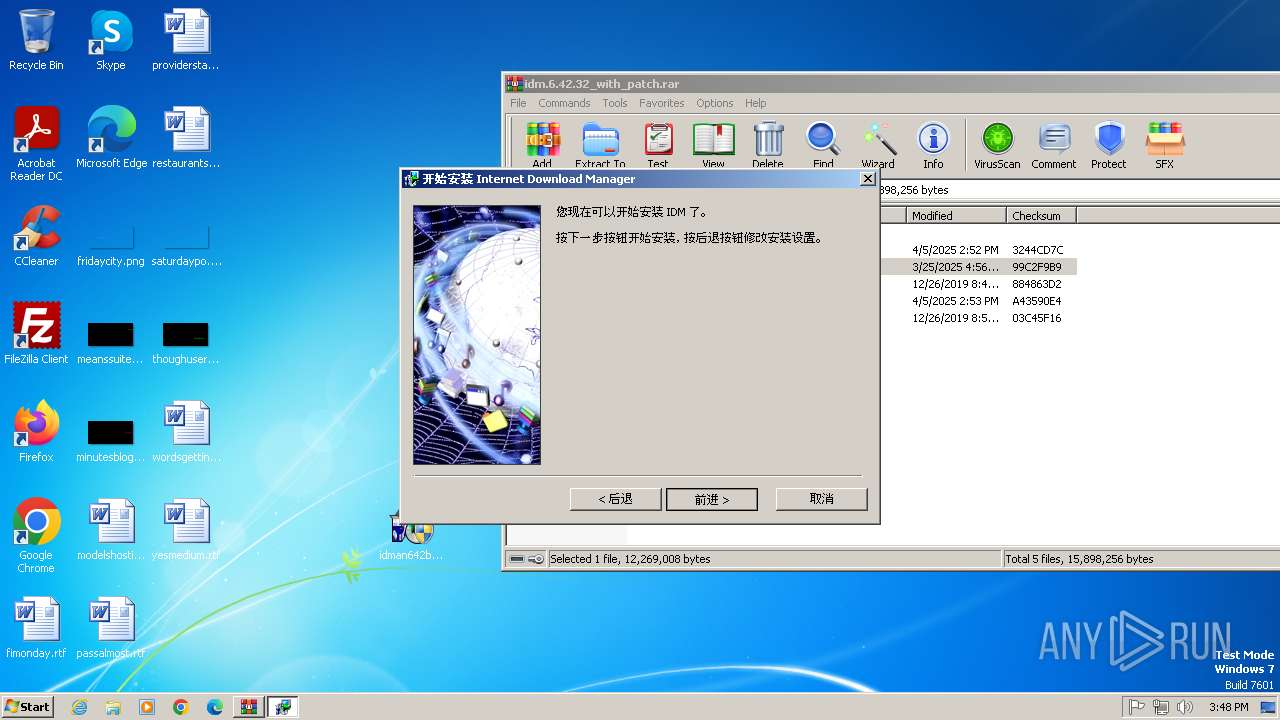Select the passalmost.rtf desktop document
1280x720 pixels.
click(x=111, y=628)
